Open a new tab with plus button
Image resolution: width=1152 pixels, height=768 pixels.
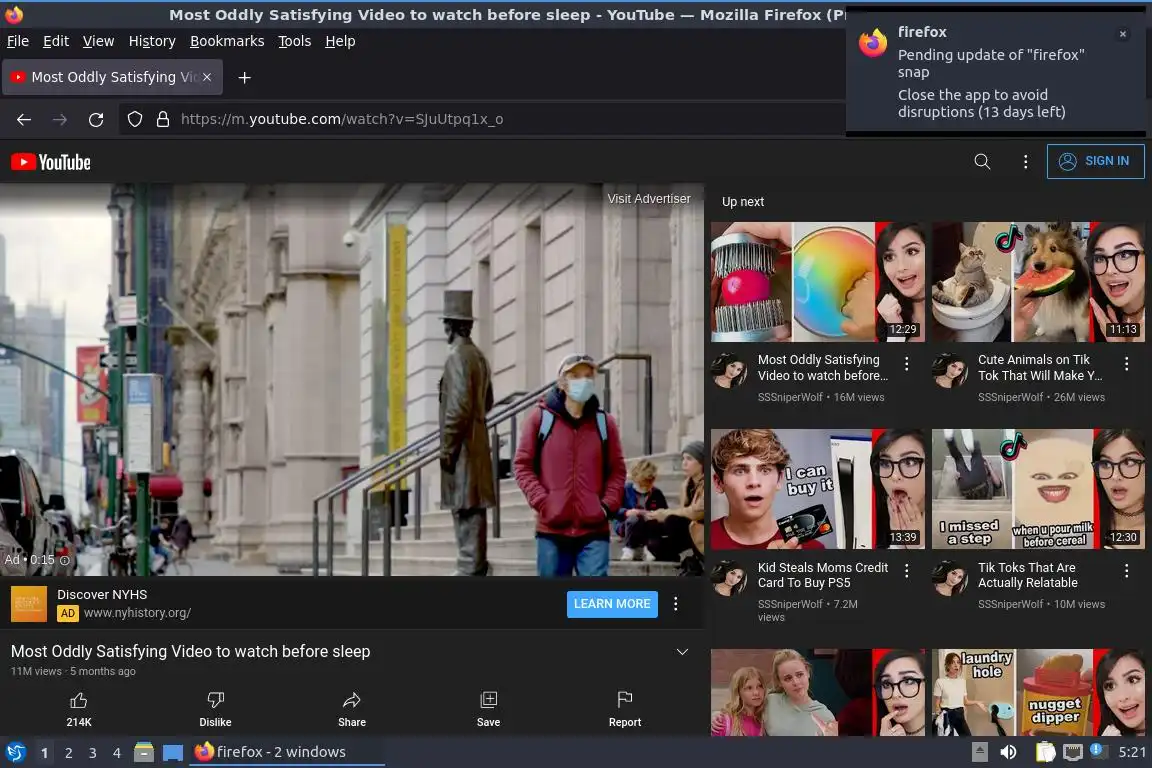(245, 77)
